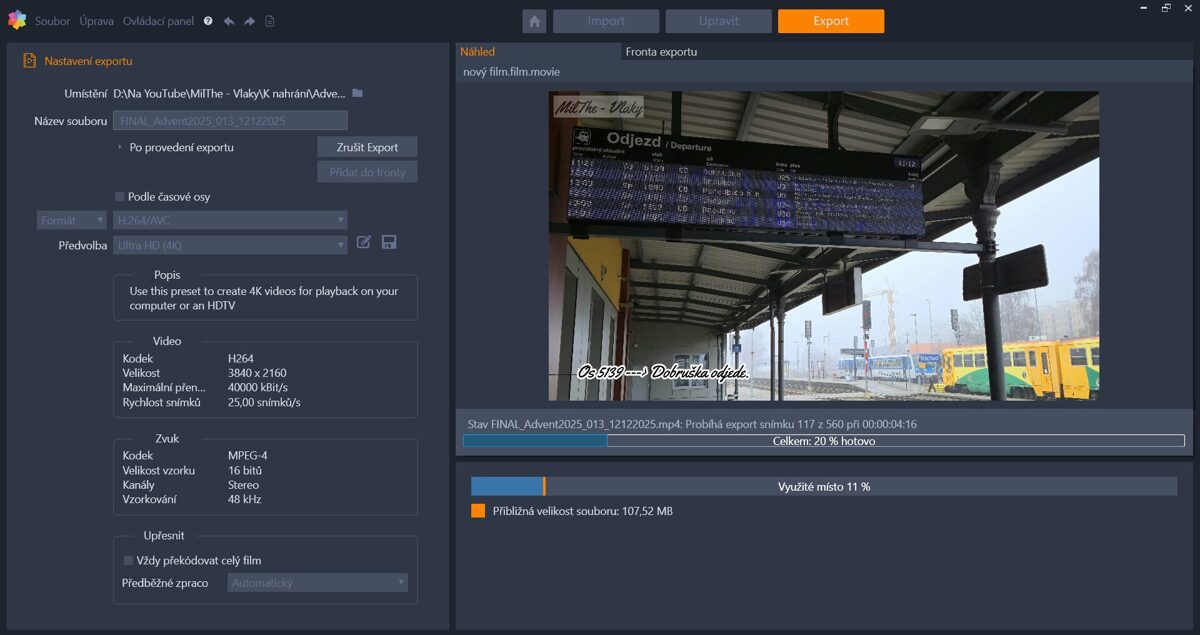Click the redo arrow icon
Screen dimensions: 1200x635
(x=249, y=21)
